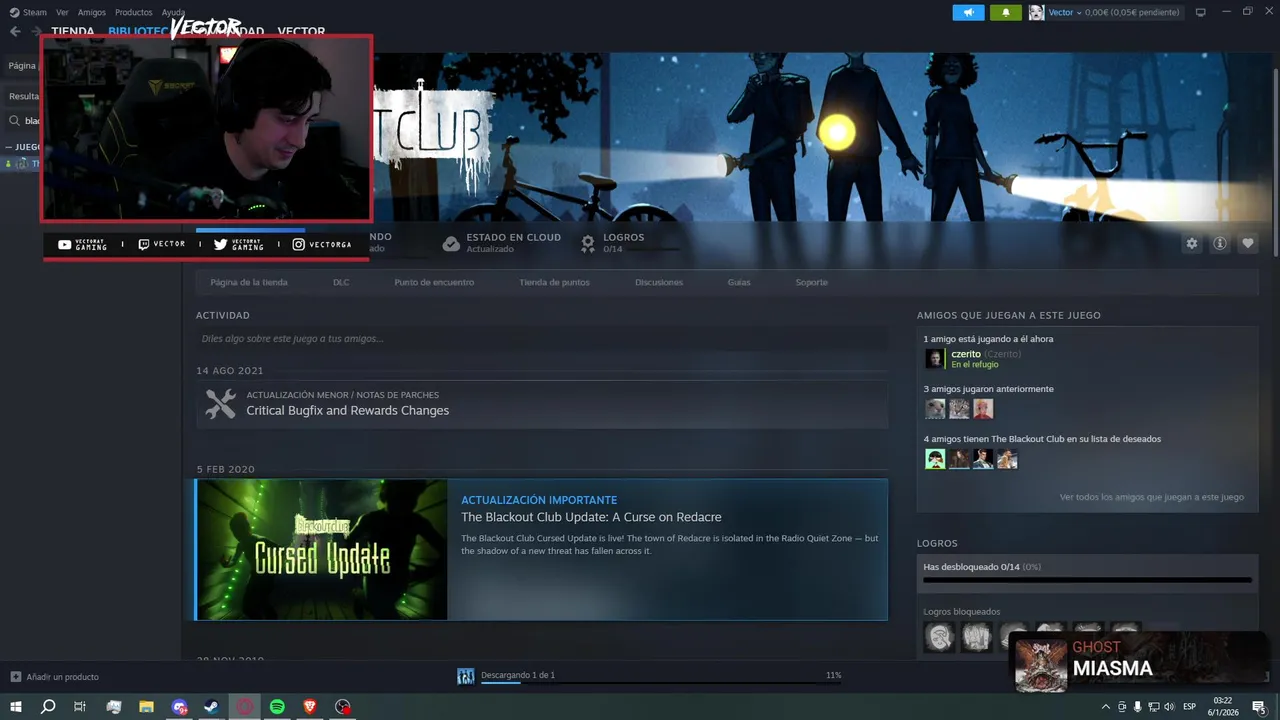Click the blue announcements megaphone button
This screenshot has width=1280, height=720.
(968, 12)
